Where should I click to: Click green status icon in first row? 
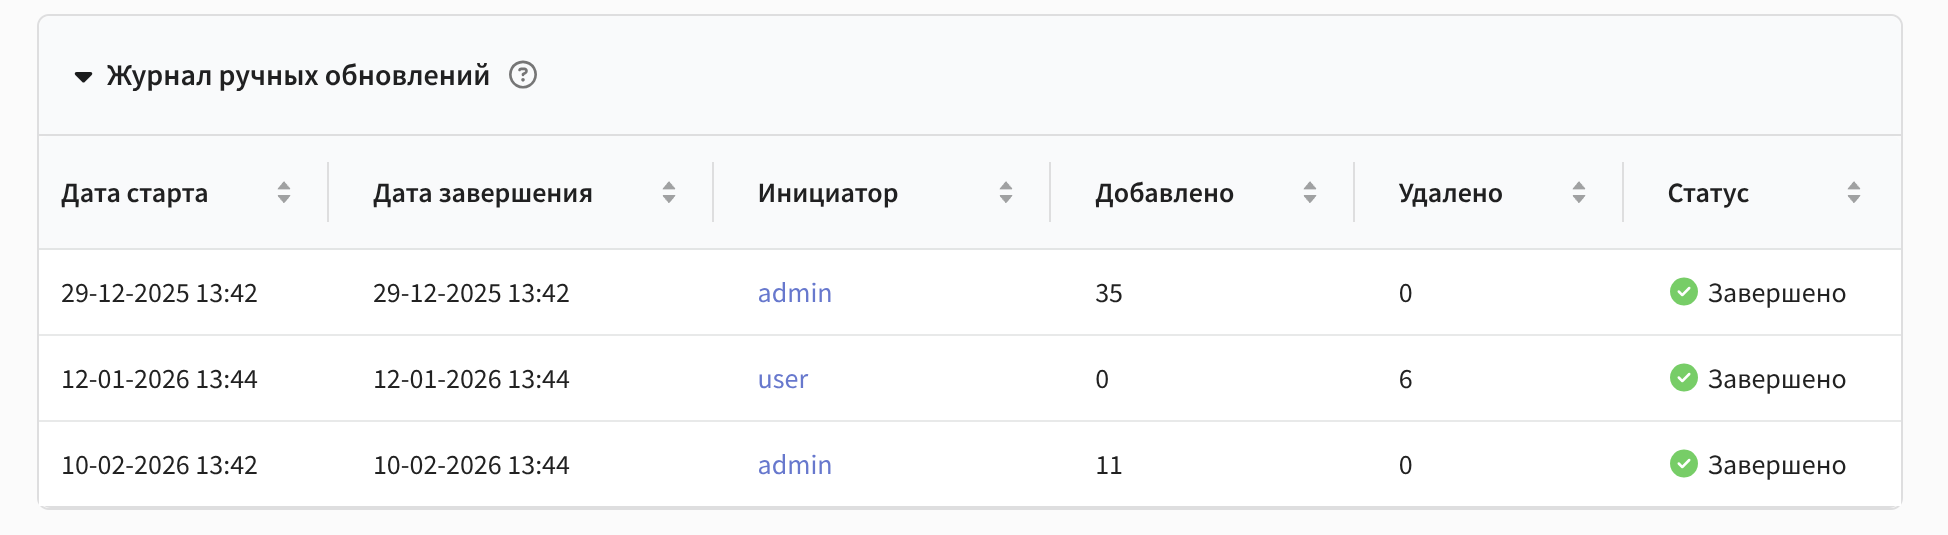[1684, 292]
